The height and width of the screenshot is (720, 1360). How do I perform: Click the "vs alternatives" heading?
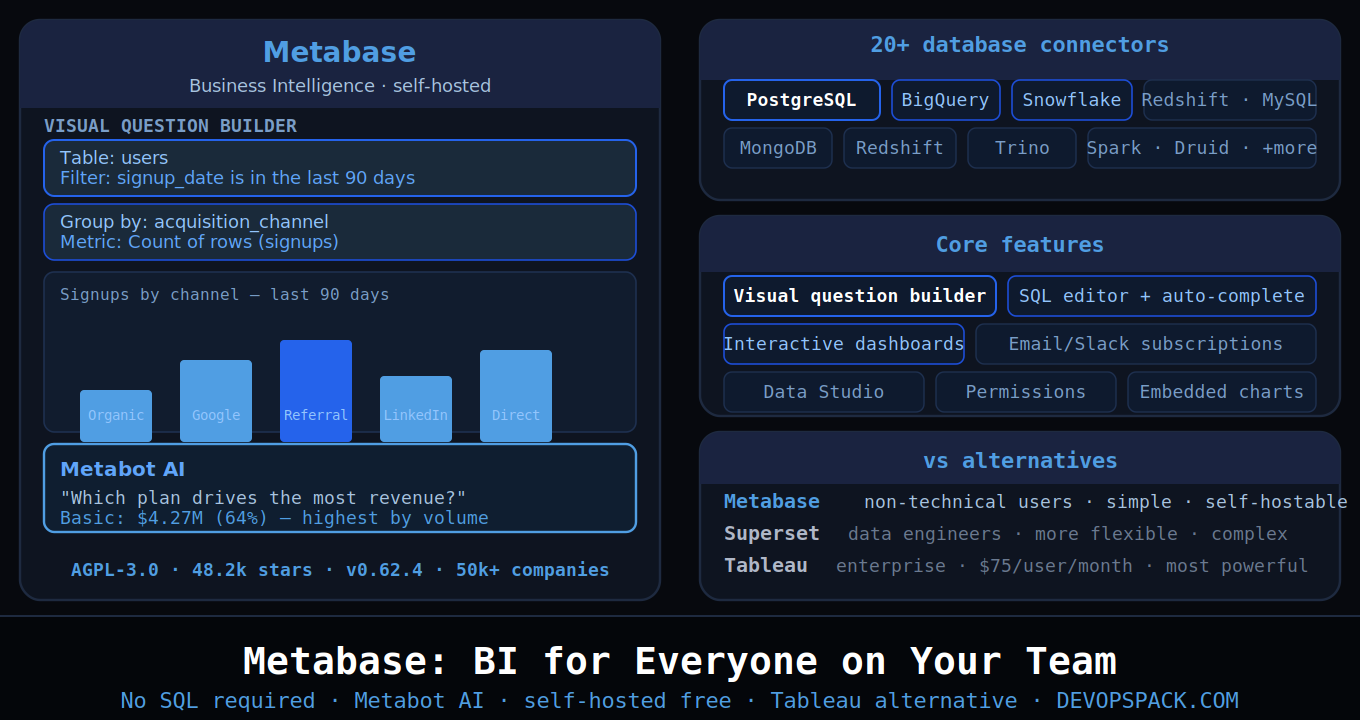tap(1020, 461)
